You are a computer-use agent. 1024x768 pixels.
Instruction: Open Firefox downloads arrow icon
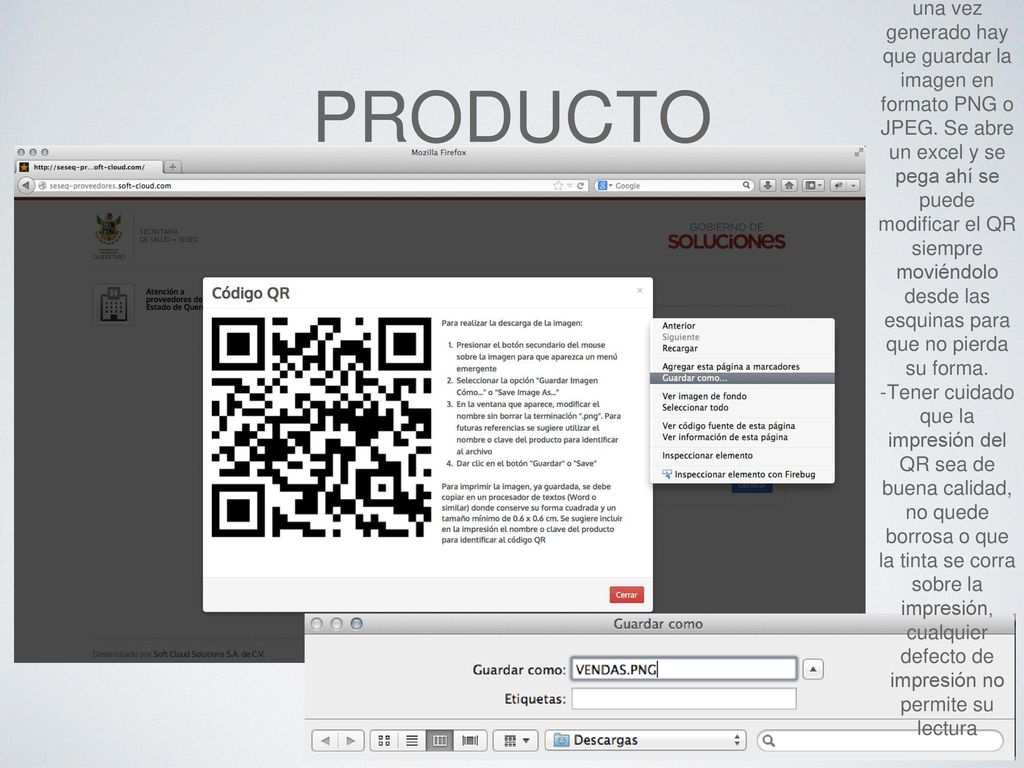(x=767, y=185)
